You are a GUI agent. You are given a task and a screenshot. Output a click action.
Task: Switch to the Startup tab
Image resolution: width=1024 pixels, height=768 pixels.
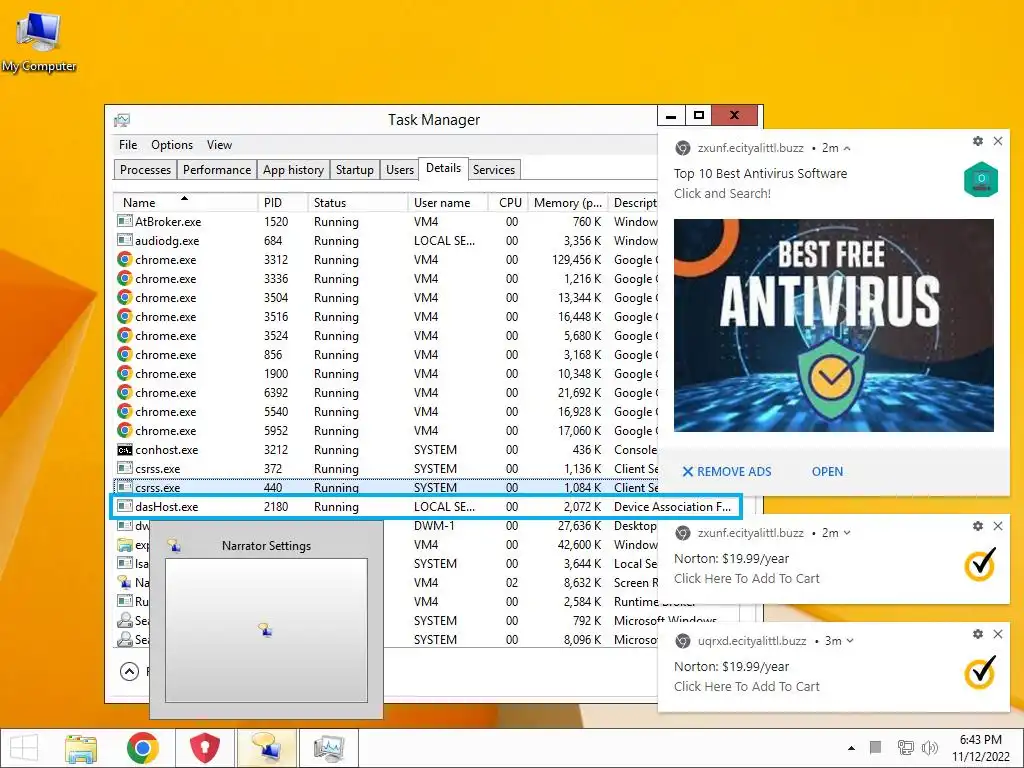[x=355, y=170]
